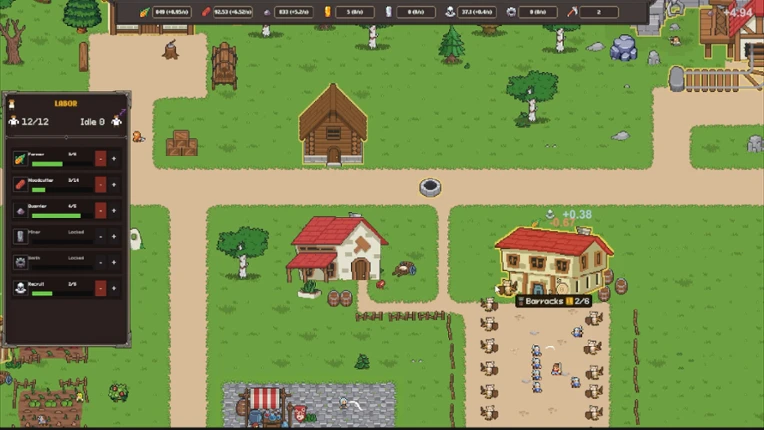Click the tree stump with axe
The image size is (764, 430).
pos(171,50)
